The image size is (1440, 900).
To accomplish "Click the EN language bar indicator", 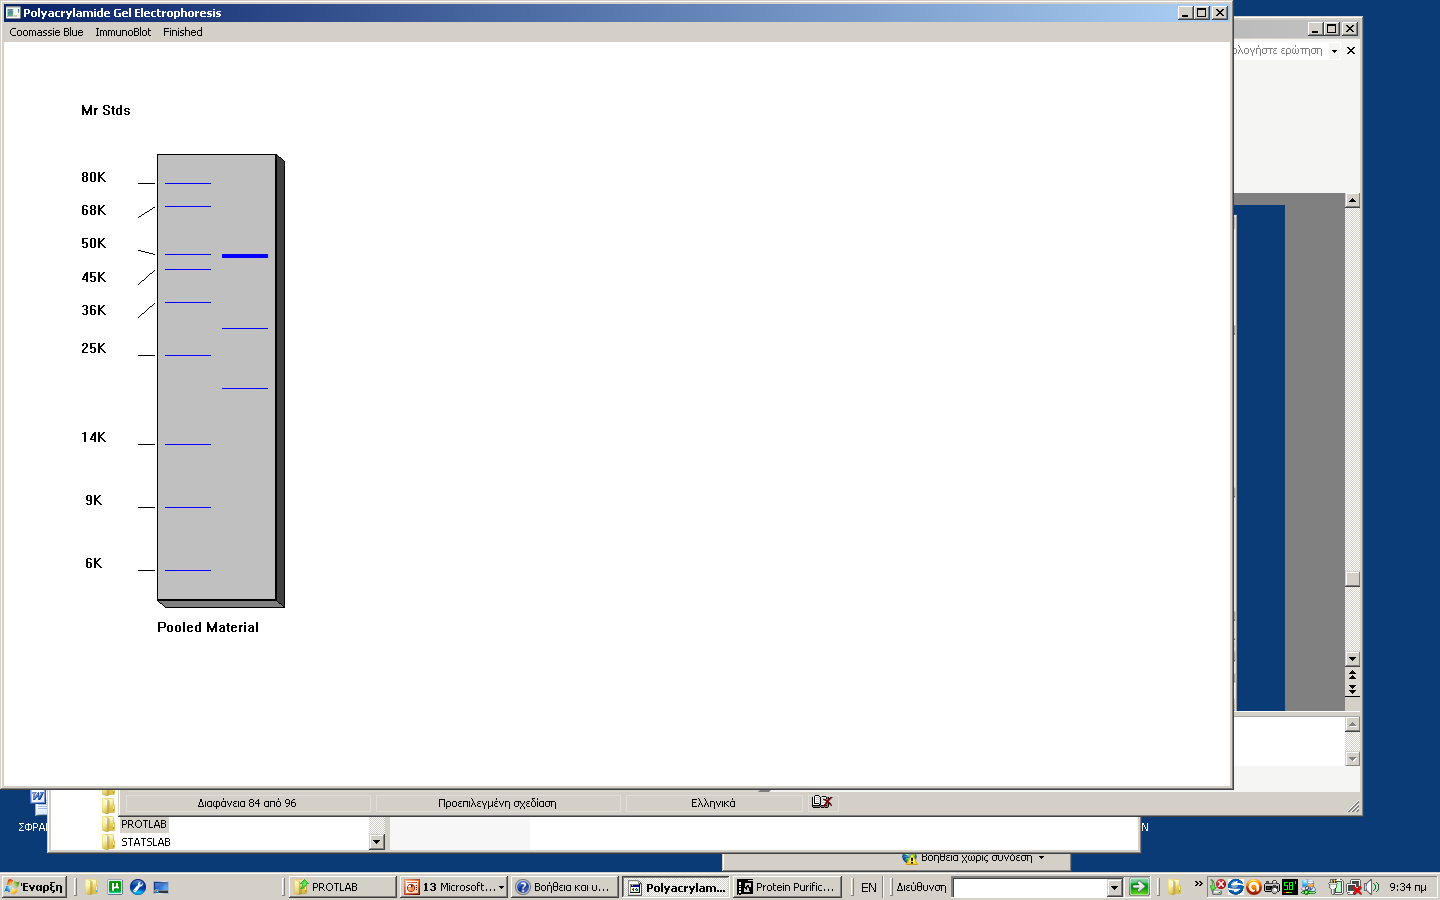I will coord(868,887).
